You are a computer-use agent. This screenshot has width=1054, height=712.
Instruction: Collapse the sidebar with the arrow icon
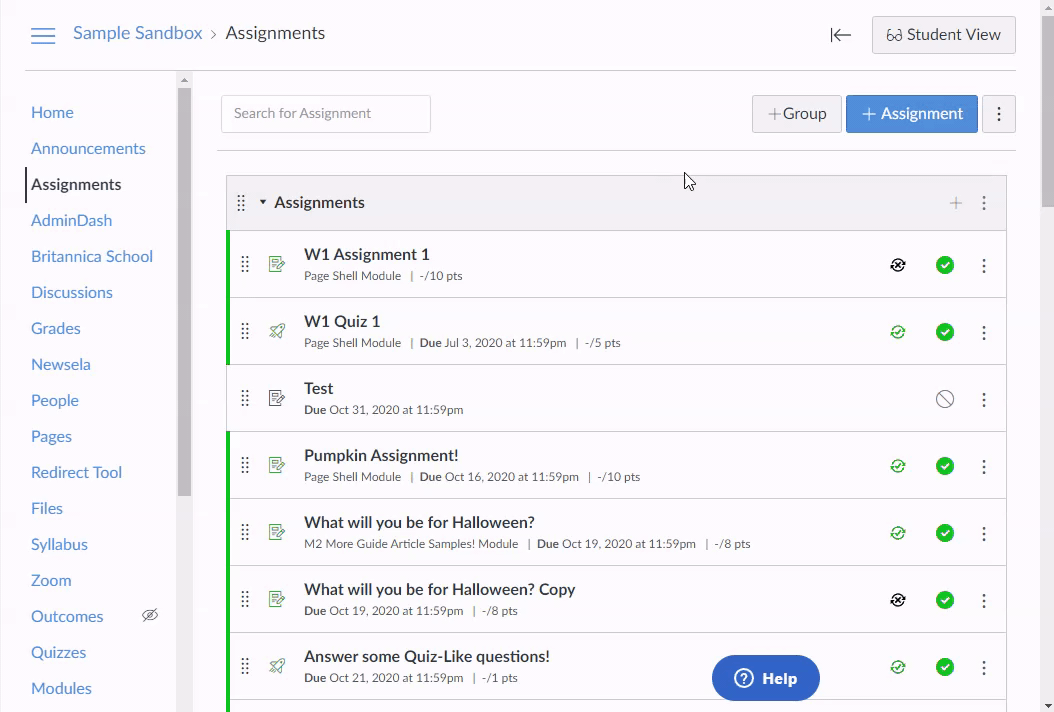840,35
